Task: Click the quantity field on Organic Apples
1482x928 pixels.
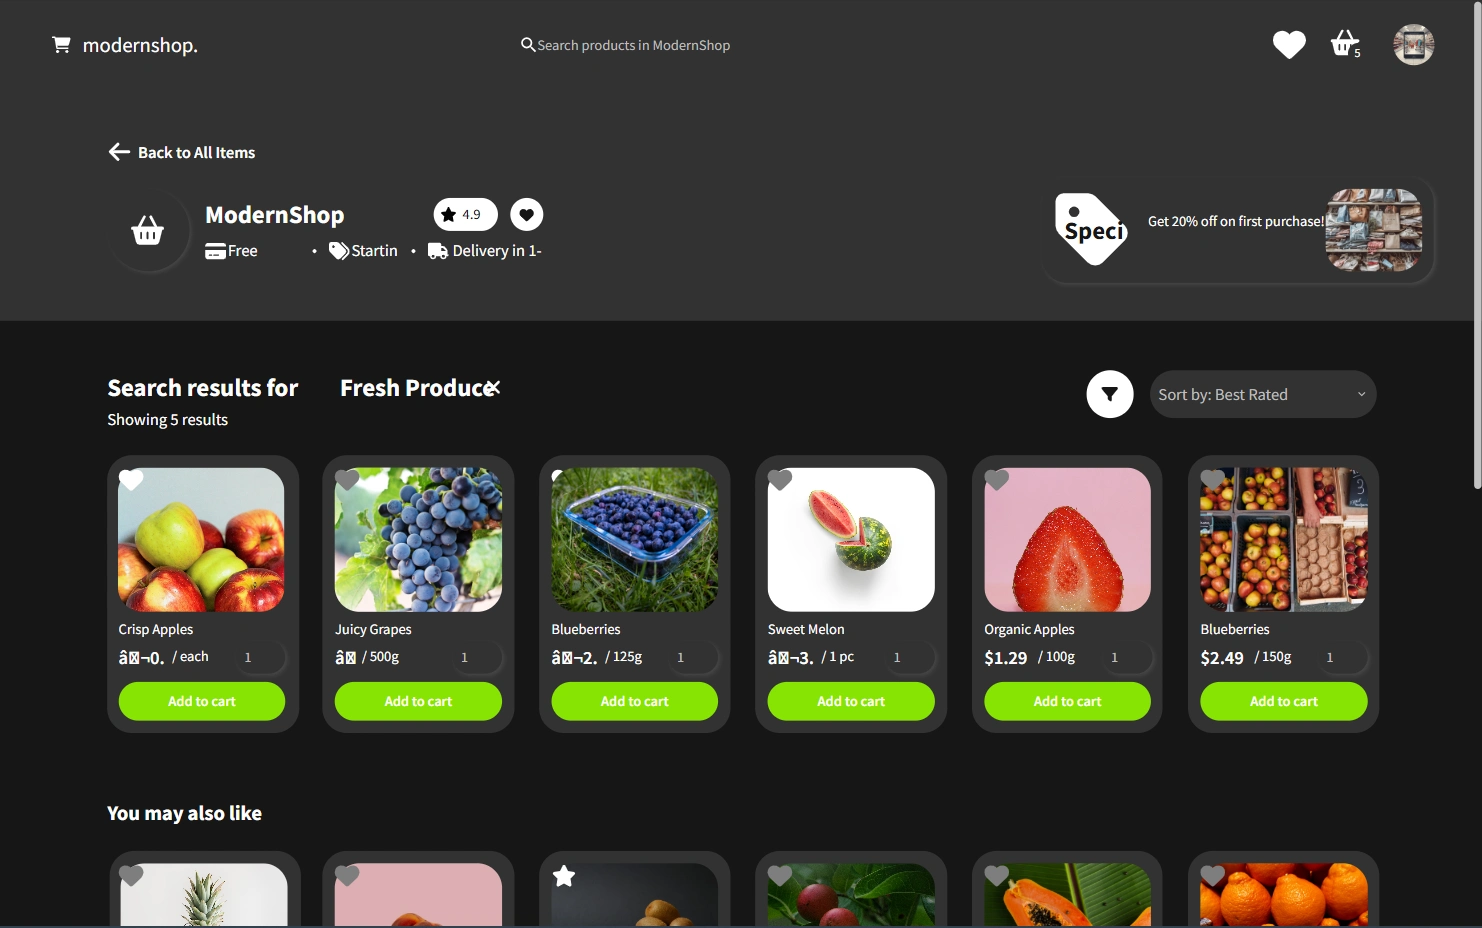Action: 1127,657
